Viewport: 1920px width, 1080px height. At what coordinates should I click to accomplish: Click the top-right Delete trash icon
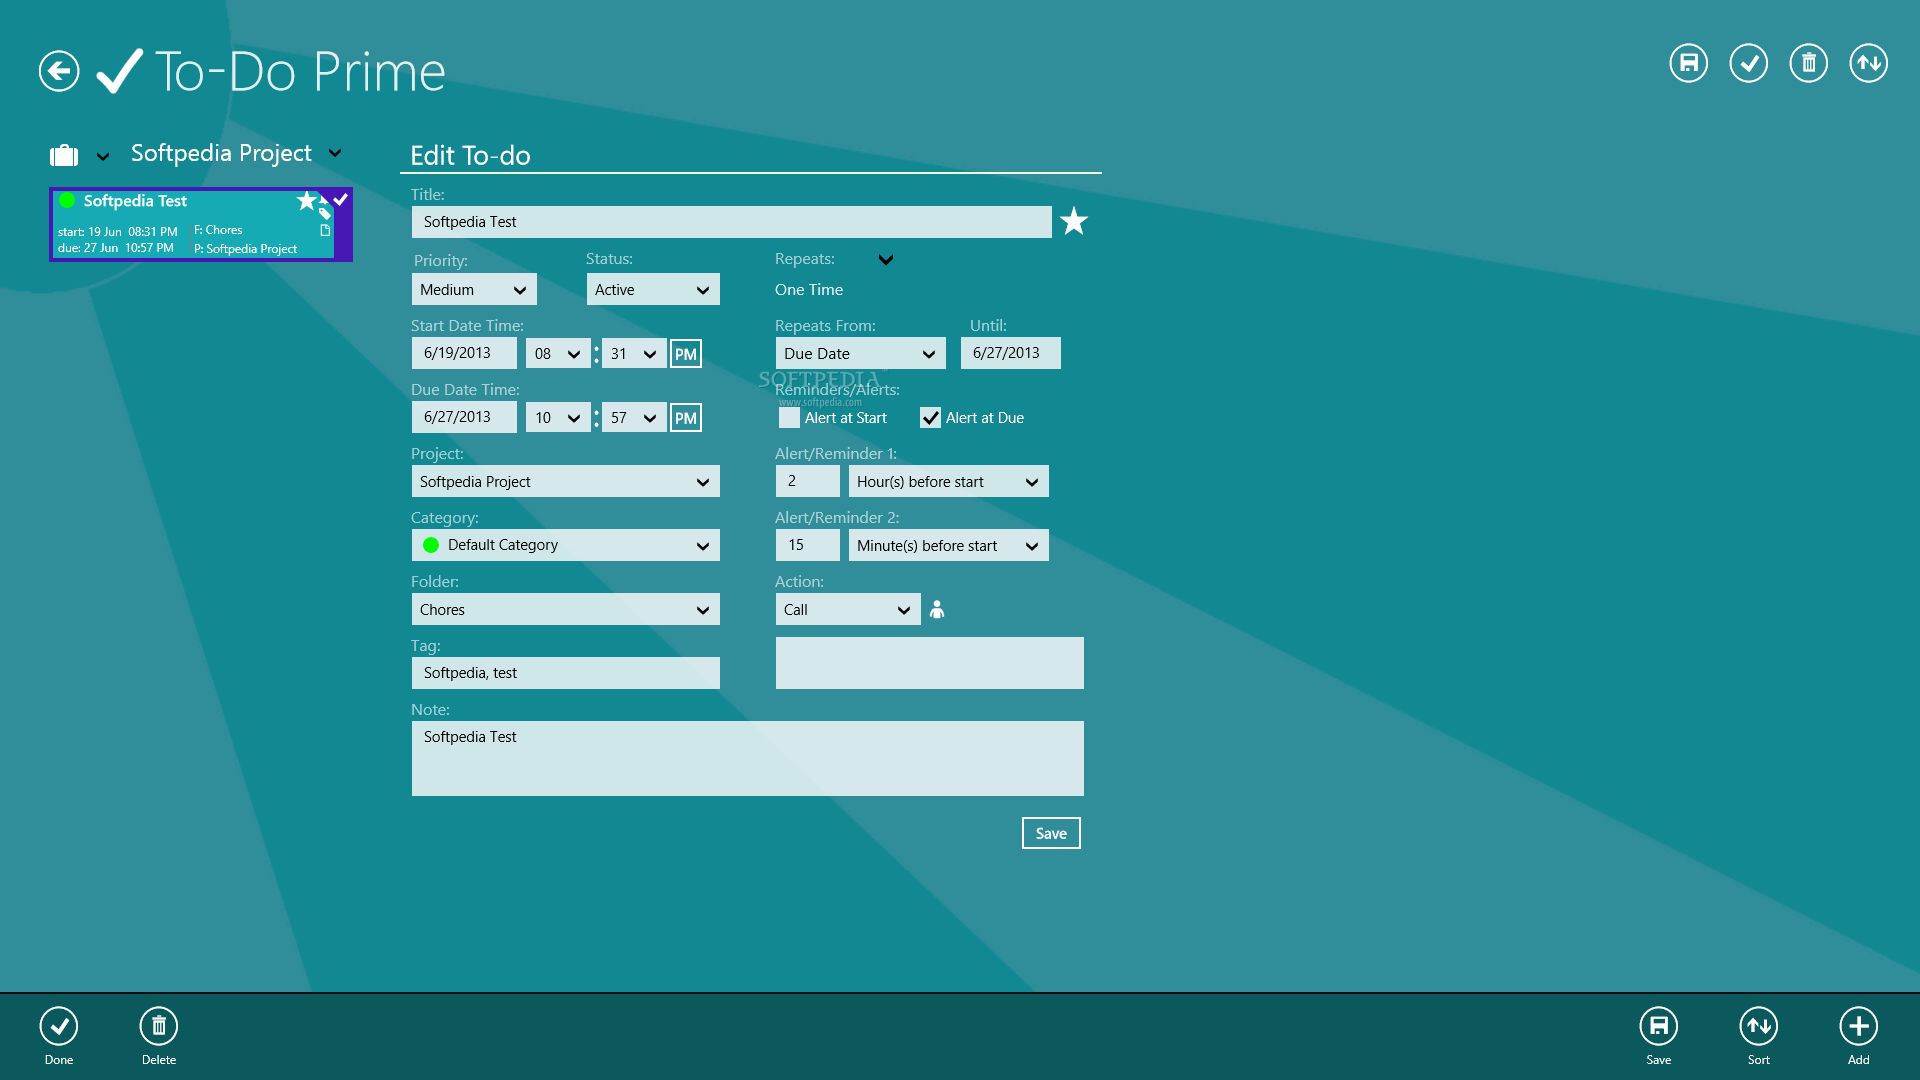click(1808, 63)
